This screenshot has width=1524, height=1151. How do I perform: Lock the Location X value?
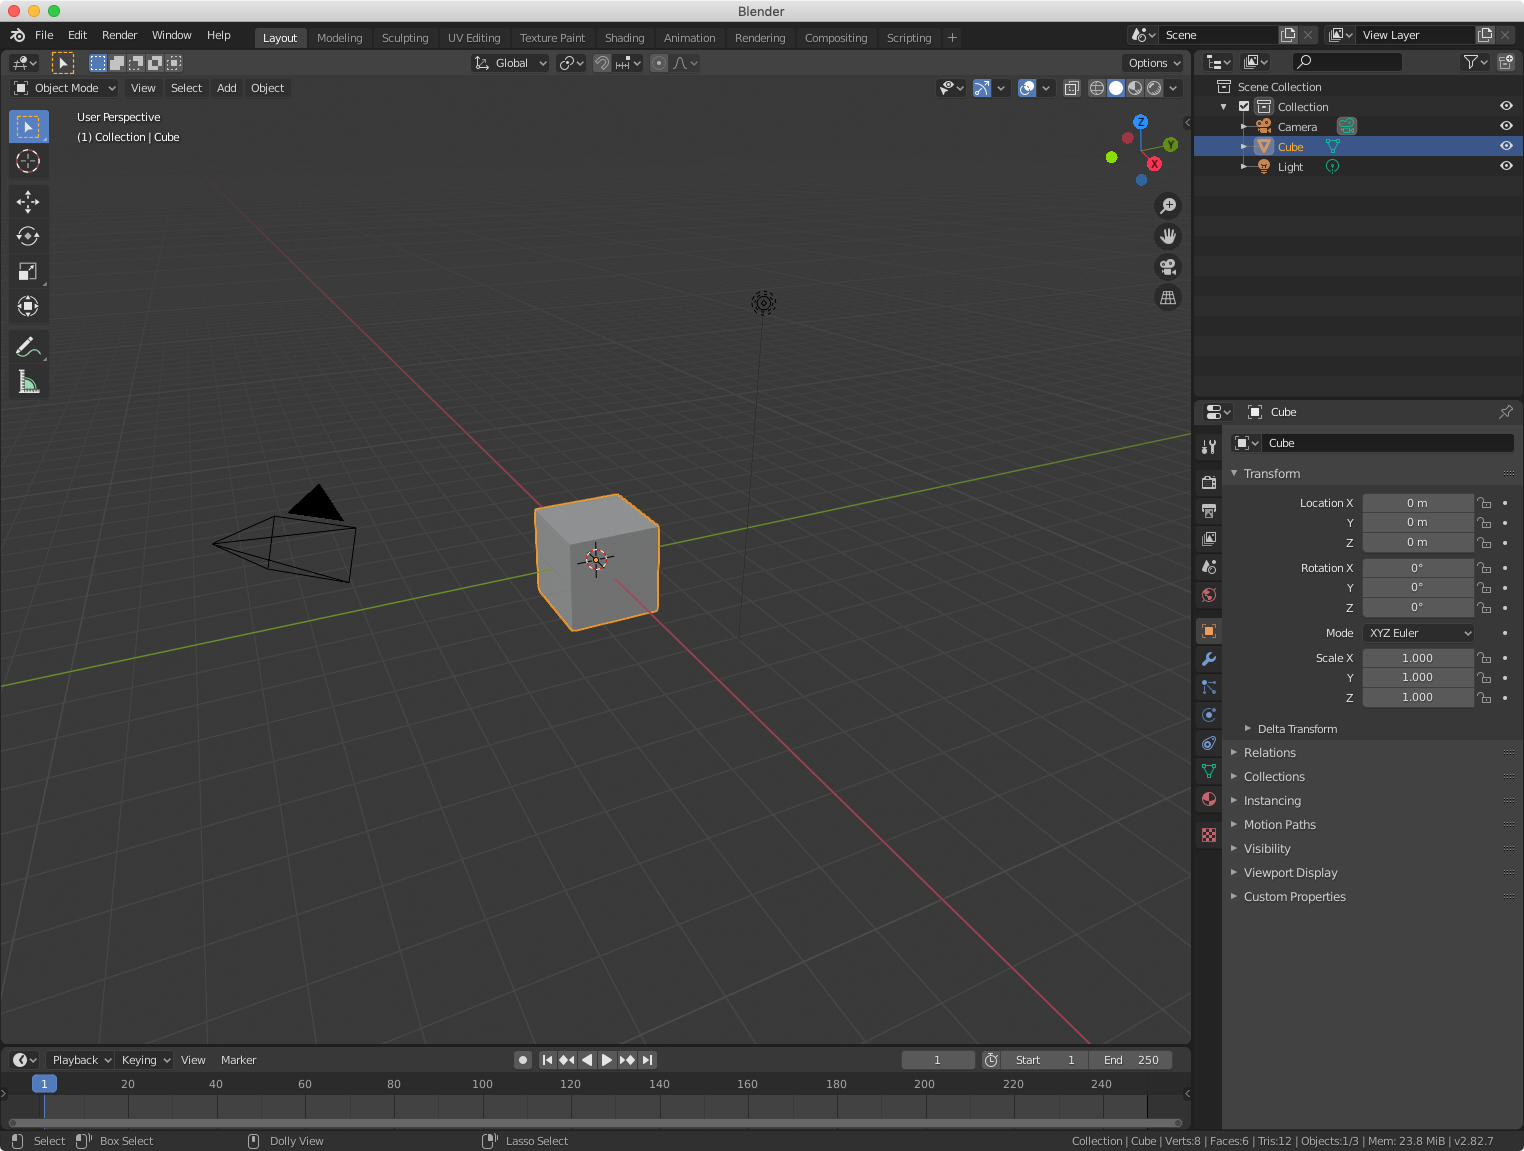(1484, 503)
